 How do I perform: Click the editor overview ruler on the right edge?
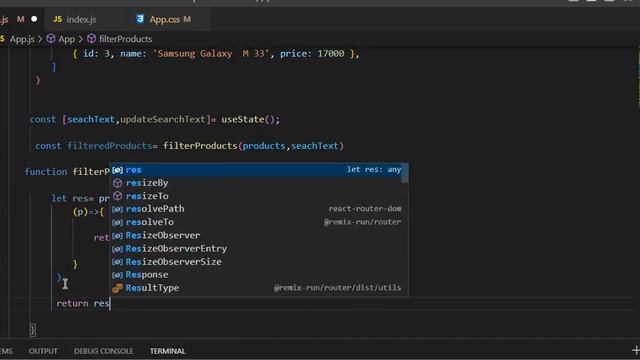[638, 78]
